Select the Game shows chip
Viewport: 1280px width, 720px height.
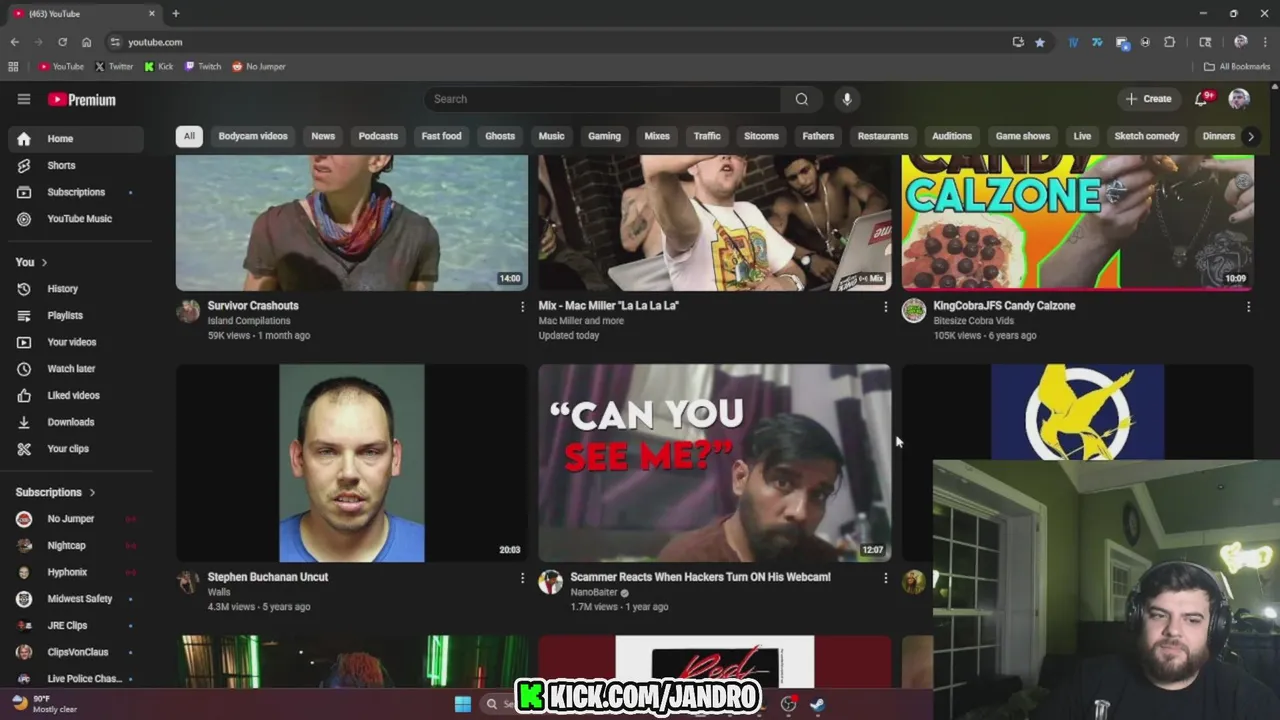(1023, 136)
